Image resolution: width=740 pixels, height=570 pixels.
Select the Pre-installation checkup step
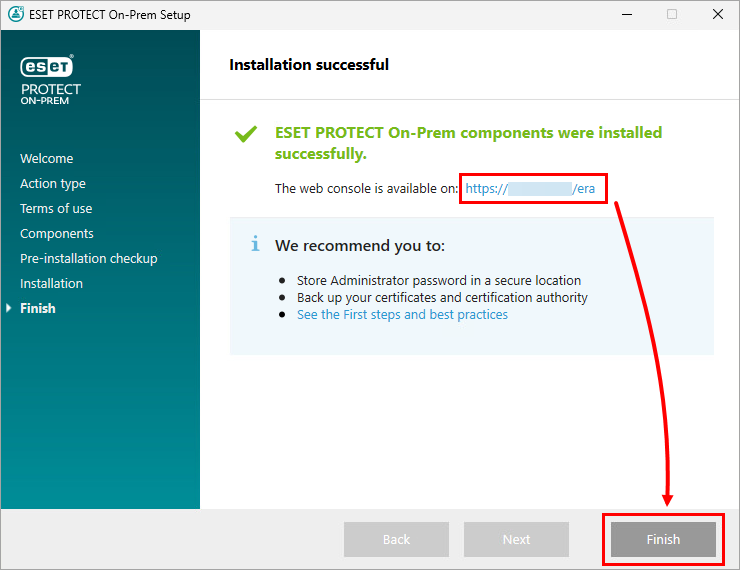pos(89,259)
